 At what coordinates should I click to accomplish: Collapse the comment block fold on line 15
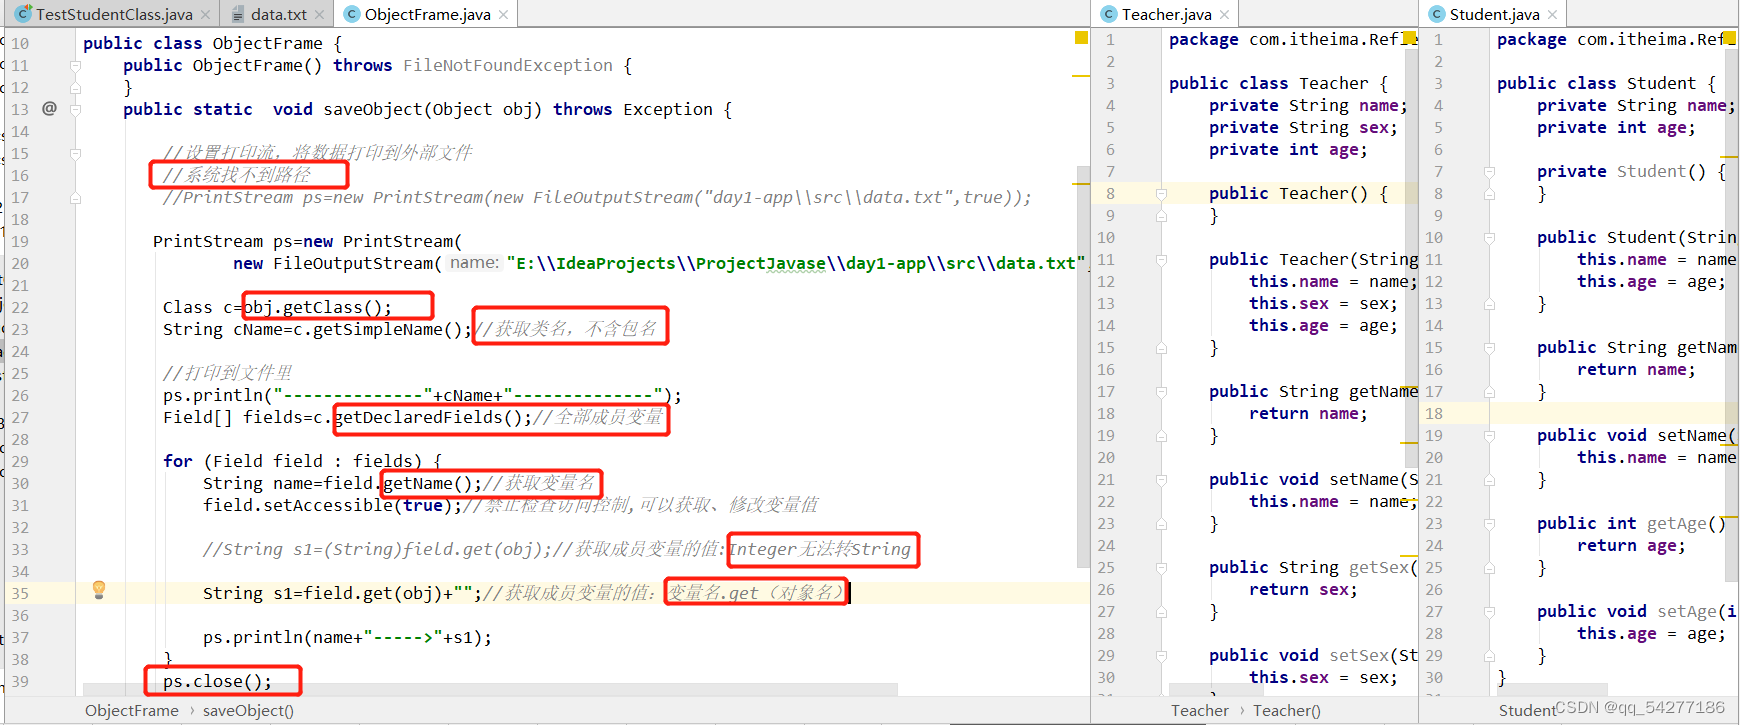(x=75, y=154)
